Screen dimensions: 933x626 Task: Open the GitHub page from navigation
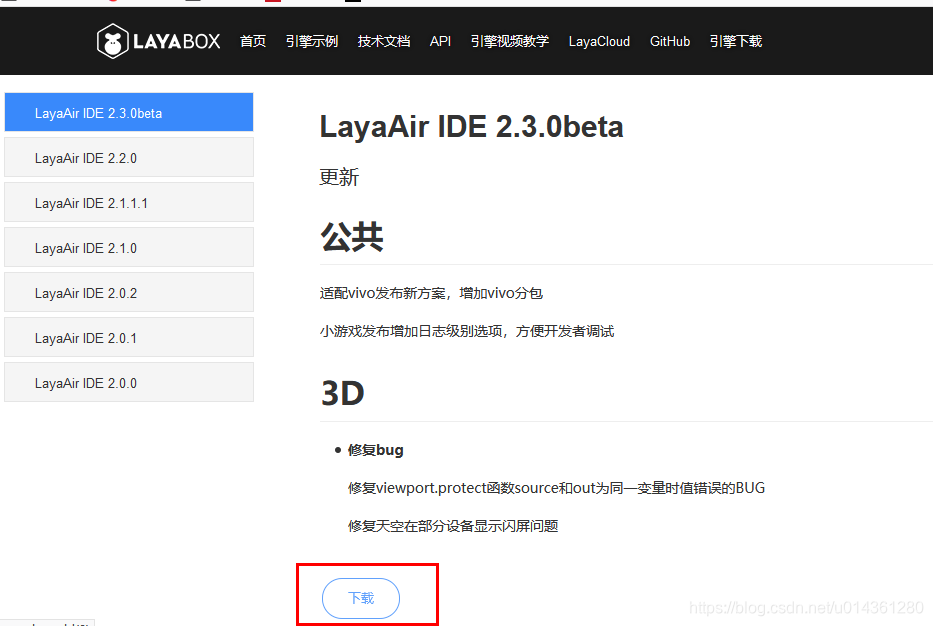click(x=669, y=41)
